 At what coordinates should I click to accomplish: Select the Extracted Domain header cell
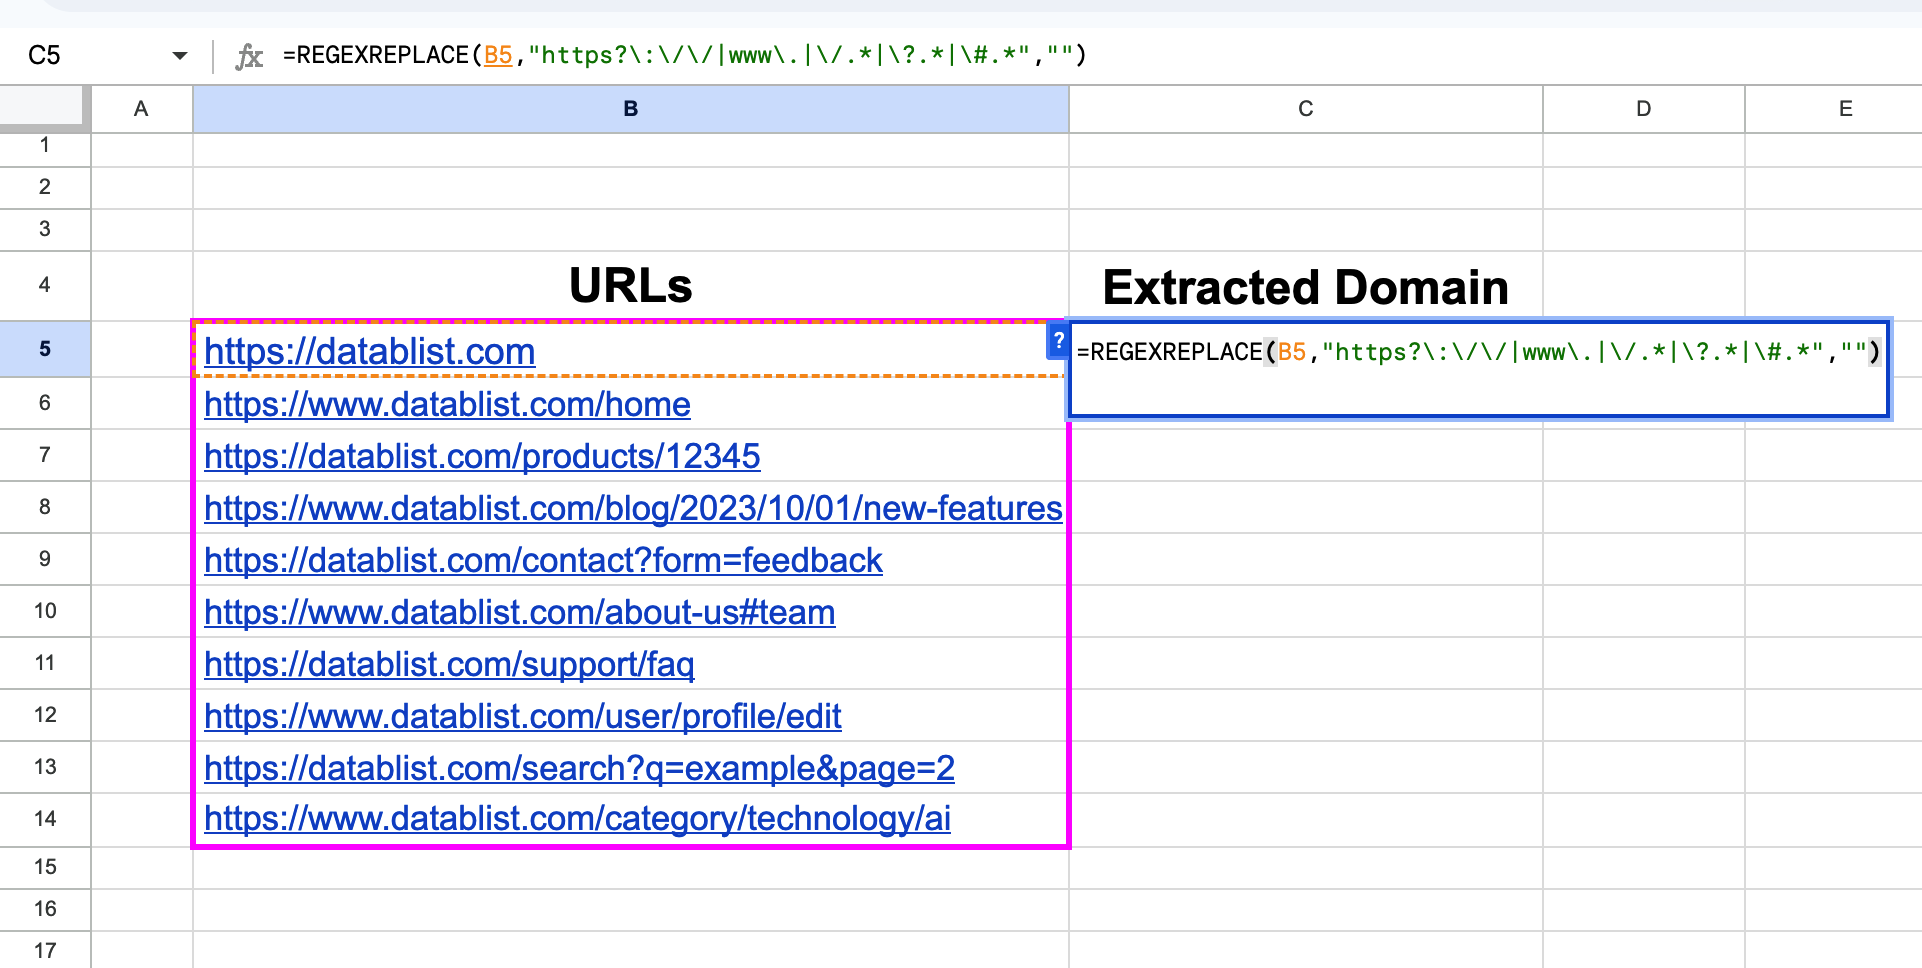(x=1304, y=286)
